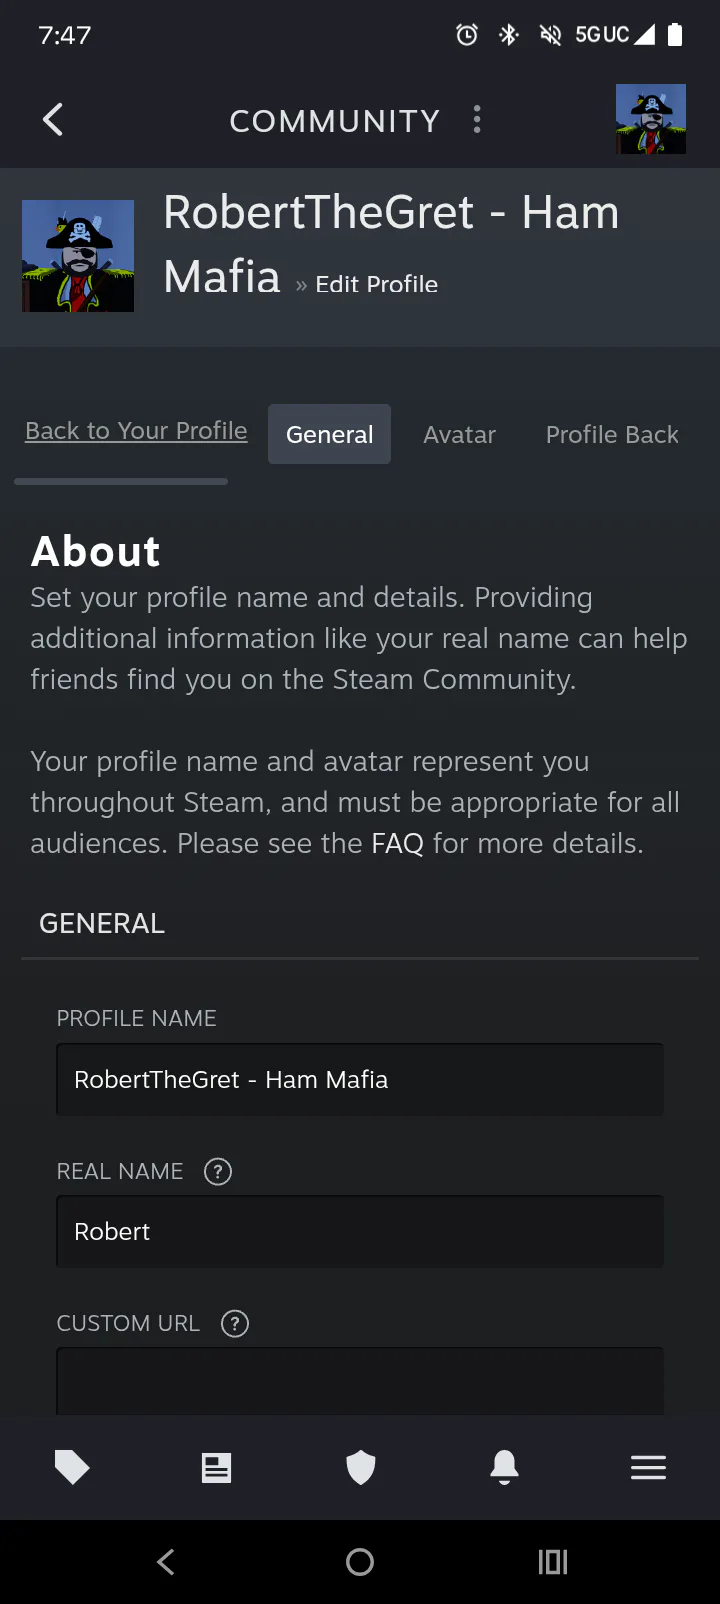This screenshot has width=720, height=1604.
Task: Open the FAQ link in About text
Action: tap(397, 844)
